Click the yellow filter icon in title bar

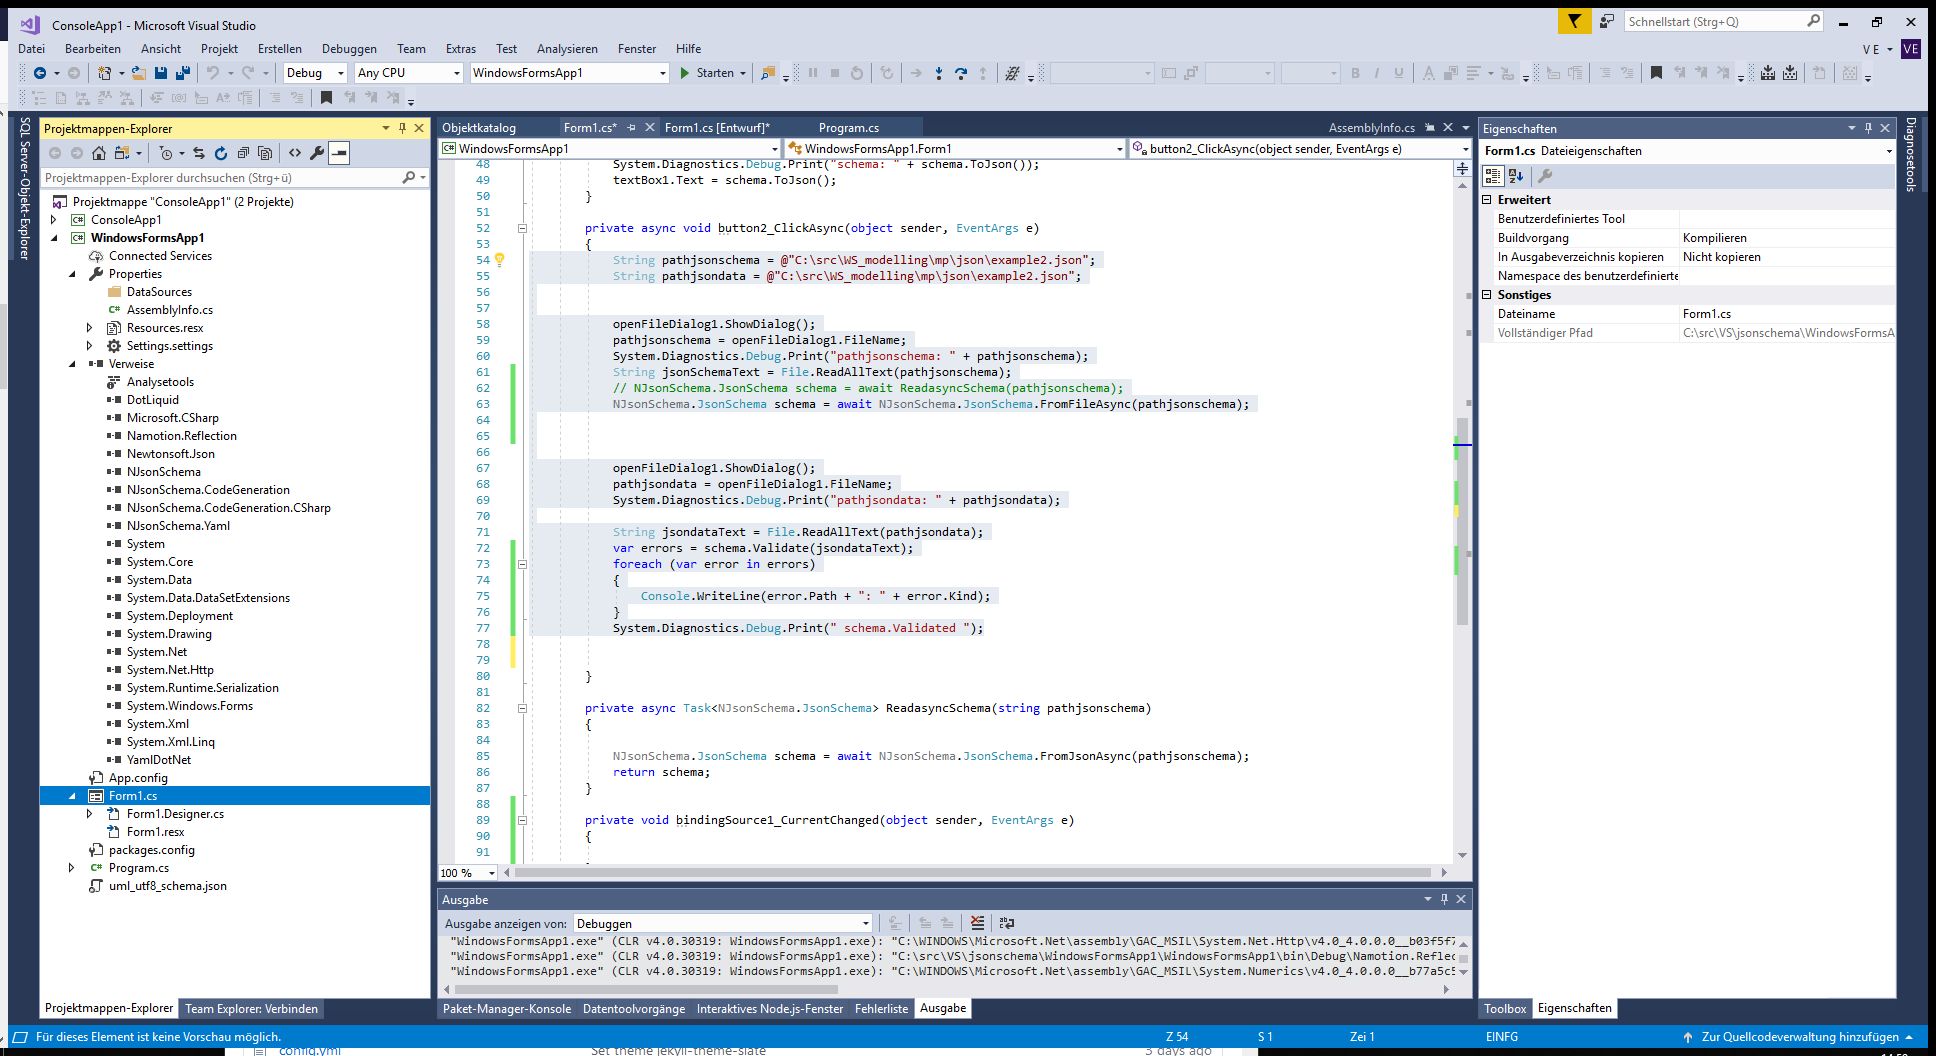(x=1575, y=20)
